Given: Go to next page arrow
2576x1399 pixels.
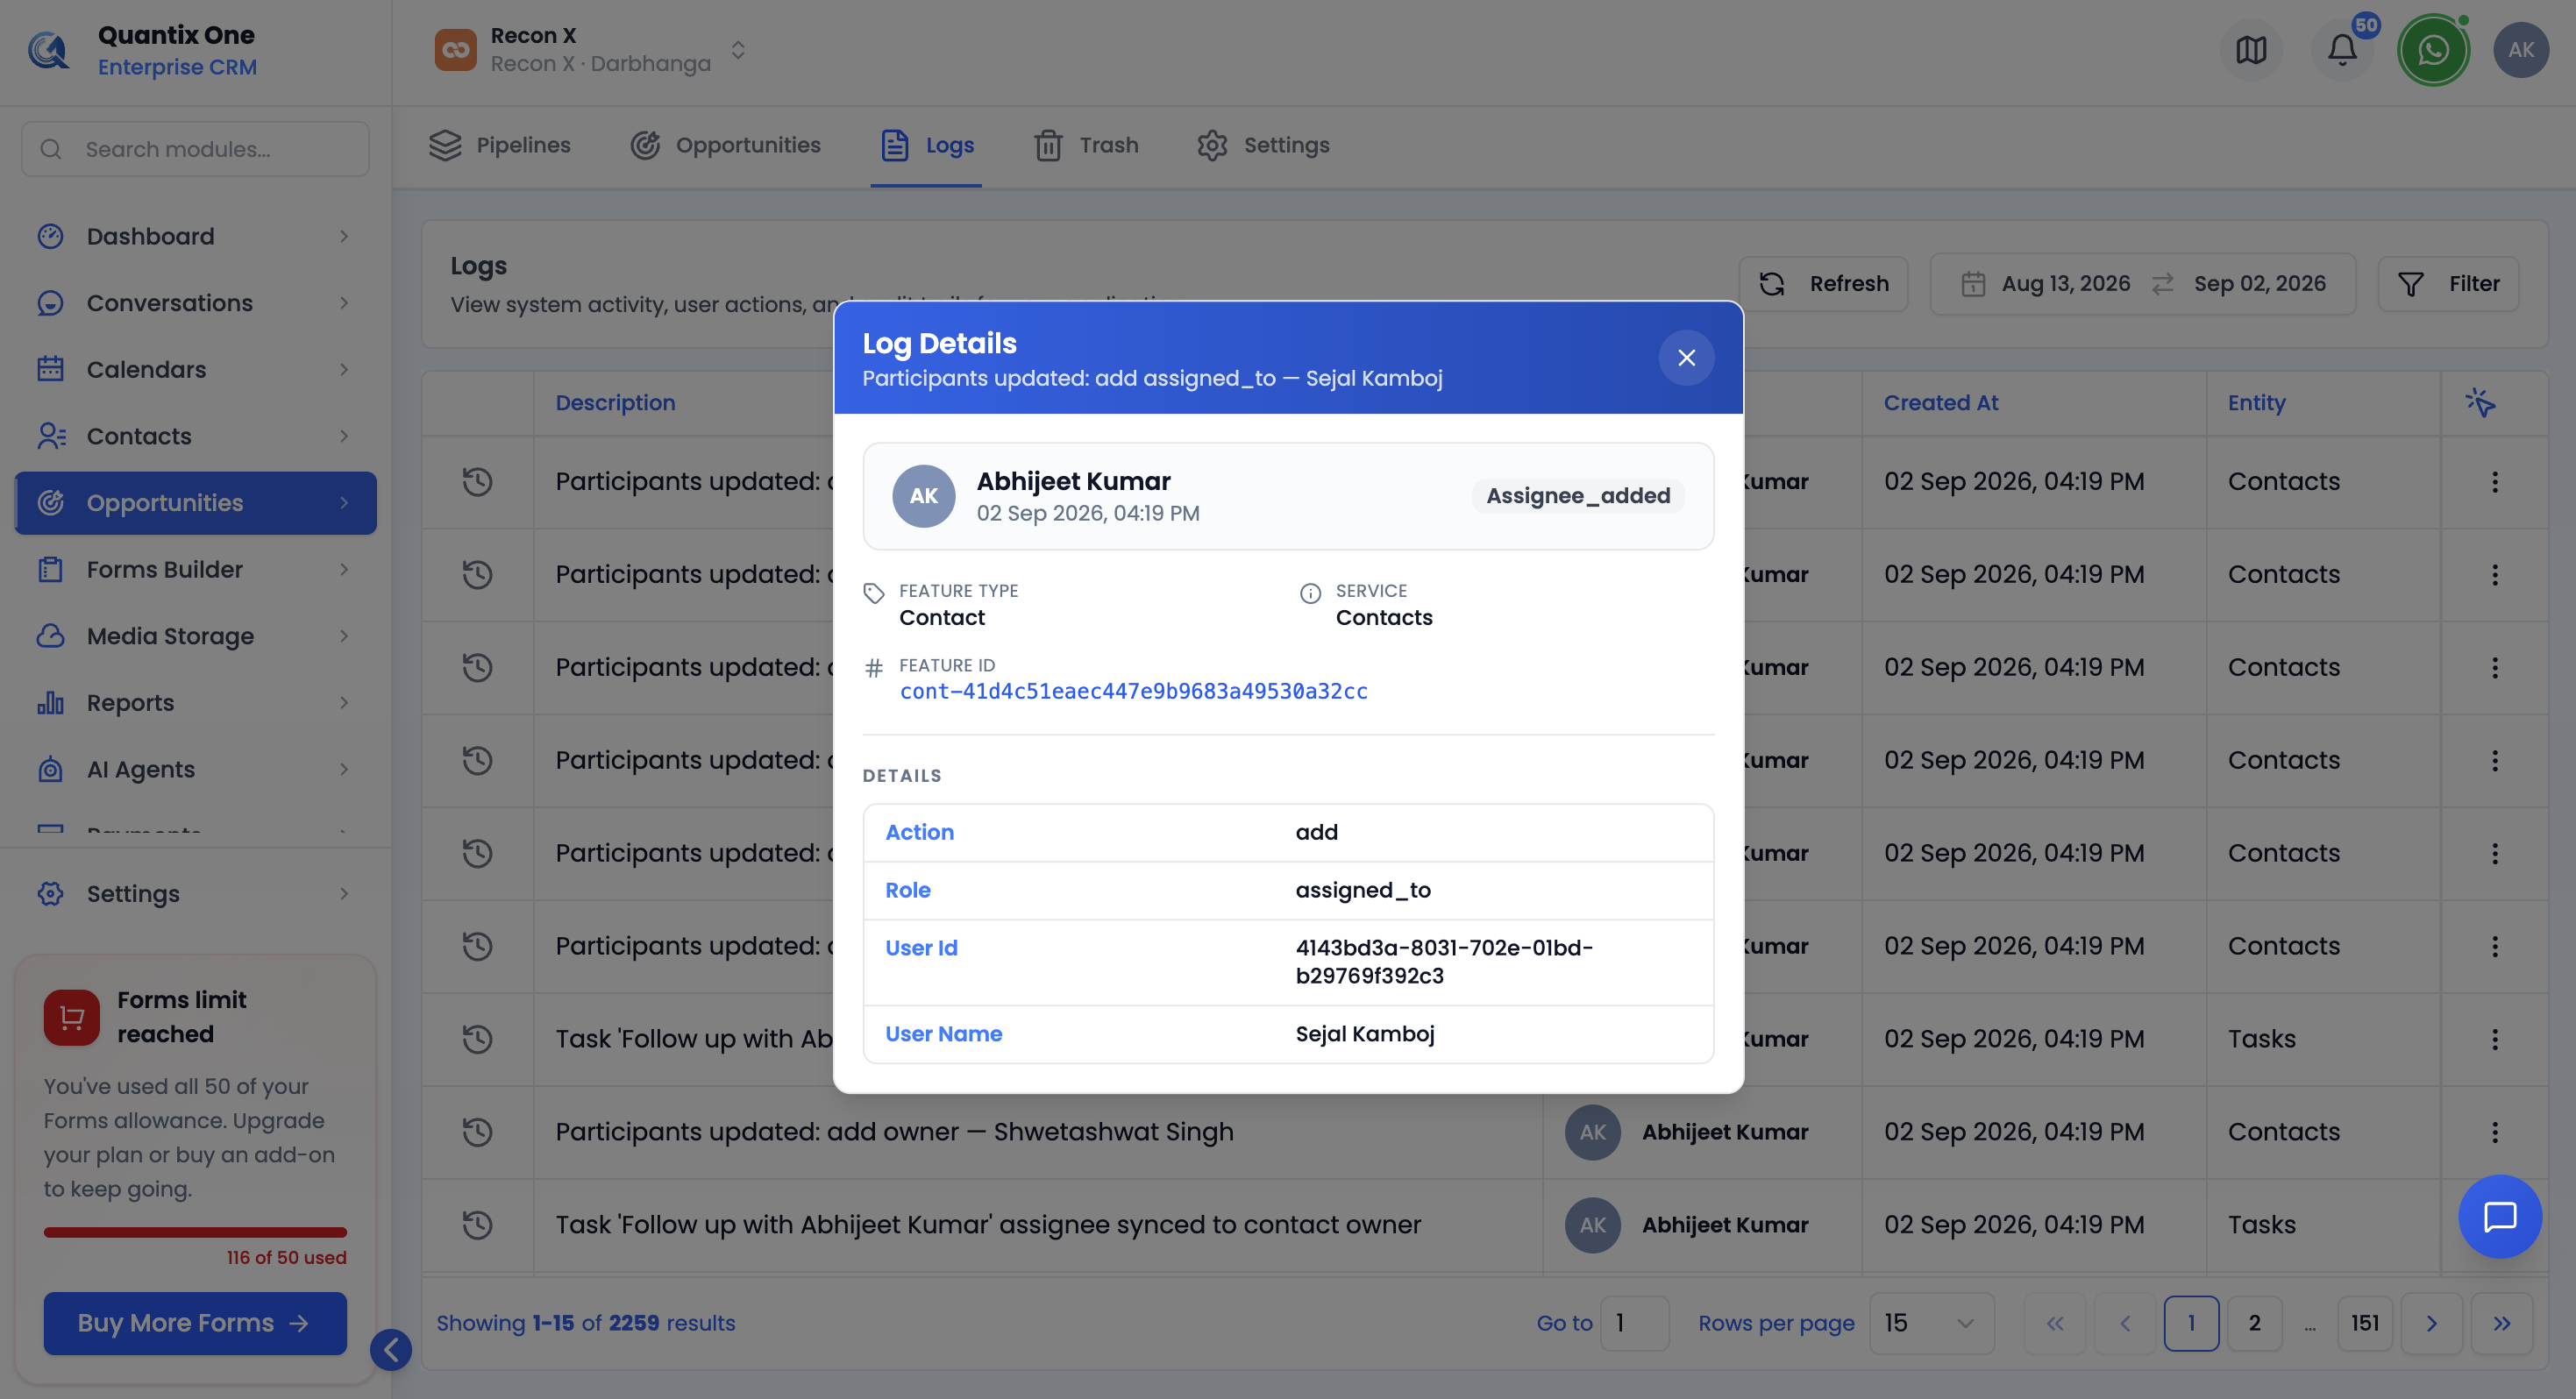Looking at the screenshot, I should [2431, 1323].
